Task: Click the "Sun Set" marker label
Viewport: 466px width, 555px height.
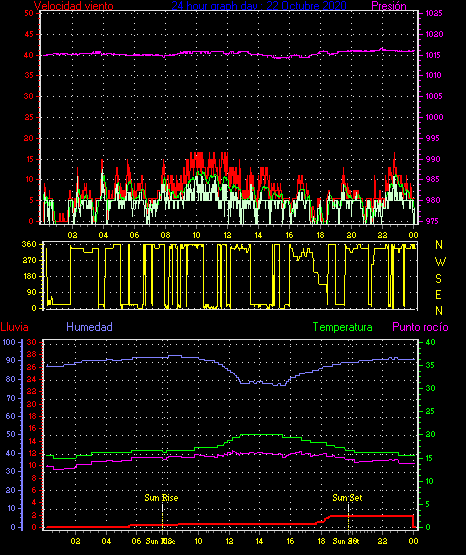Action: 347,498
